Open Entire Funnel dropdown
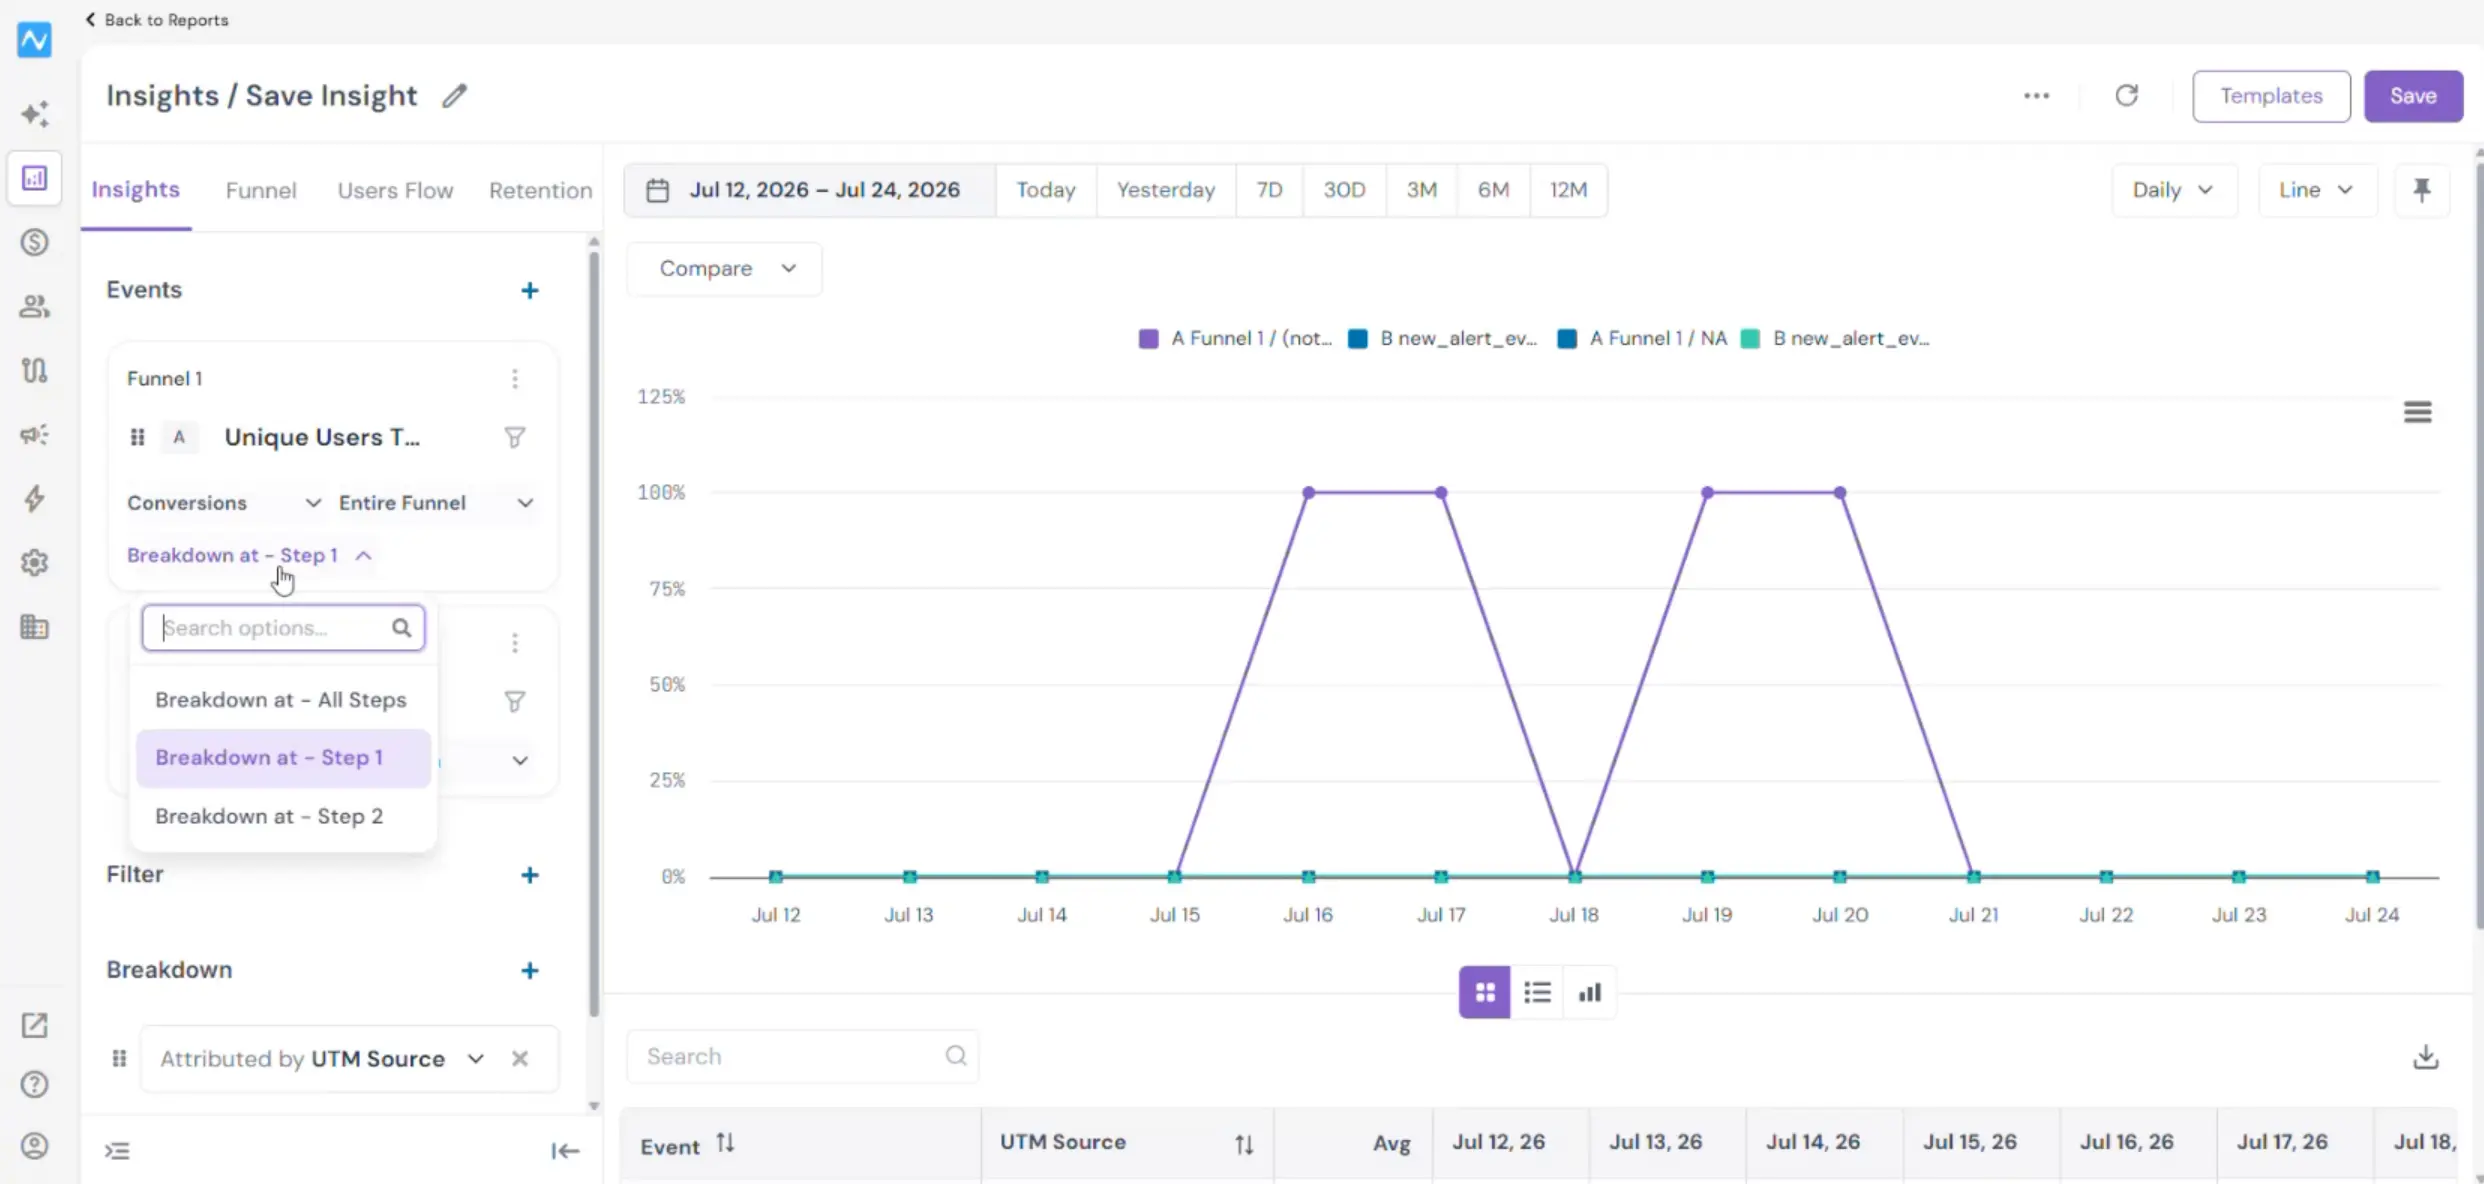 (436, 503)
